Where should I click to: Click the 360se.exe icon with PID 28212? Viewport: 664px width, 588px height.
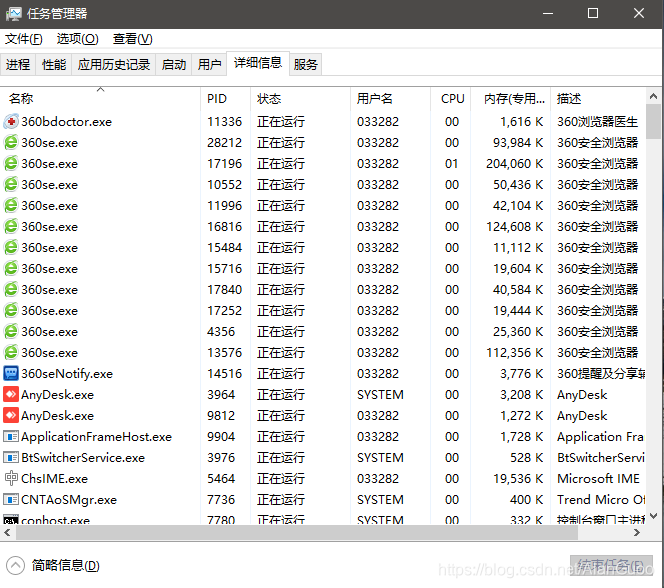coord(11,143)
